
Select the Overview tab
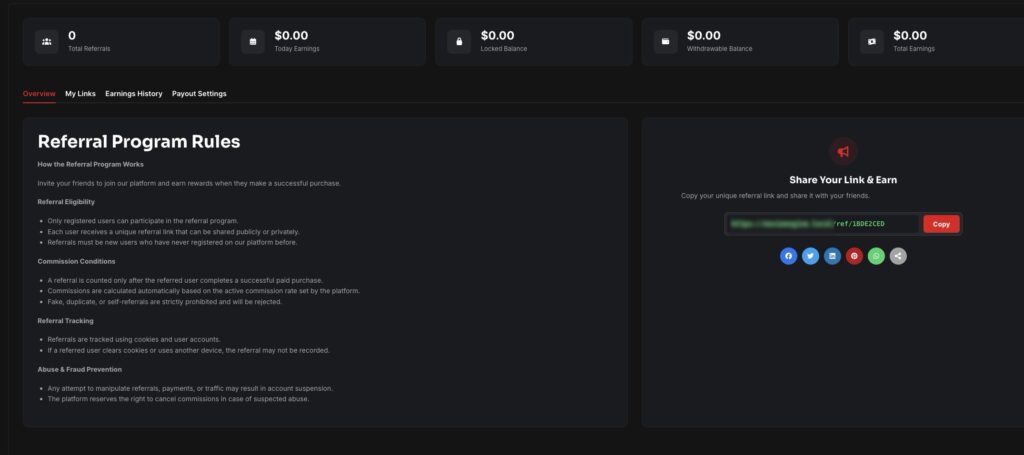pos(39,94)
